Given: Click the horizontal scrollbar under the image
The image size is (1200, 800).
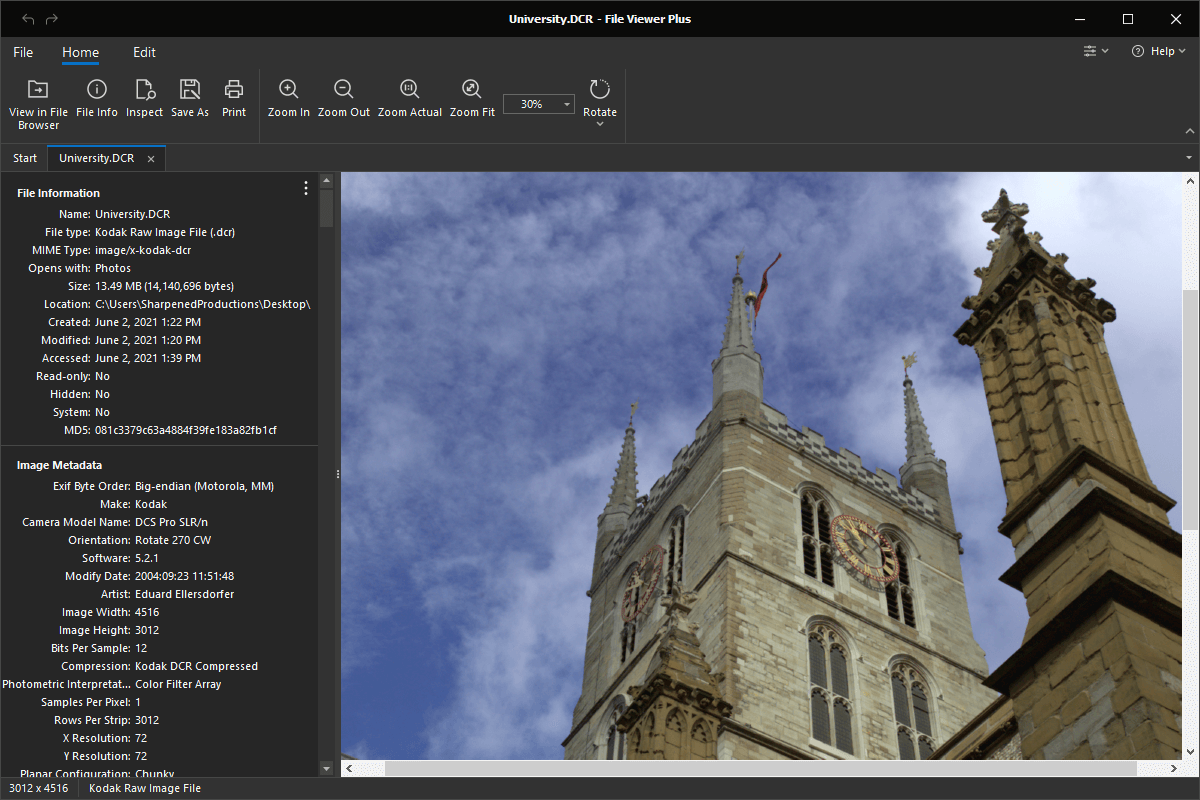Looking at the screenshot, I should [760, 768].
